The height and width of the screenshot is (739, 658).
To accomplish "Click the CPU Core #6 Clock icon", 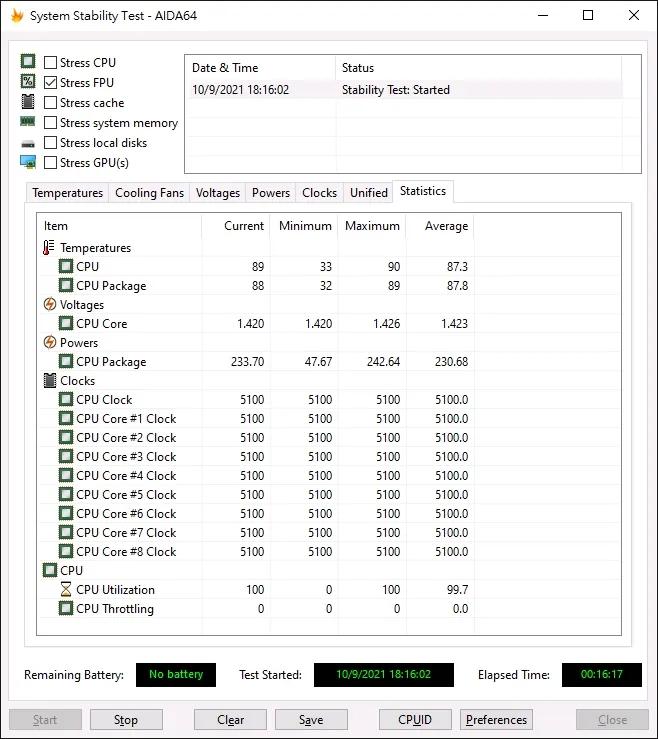I will [66, 513].
